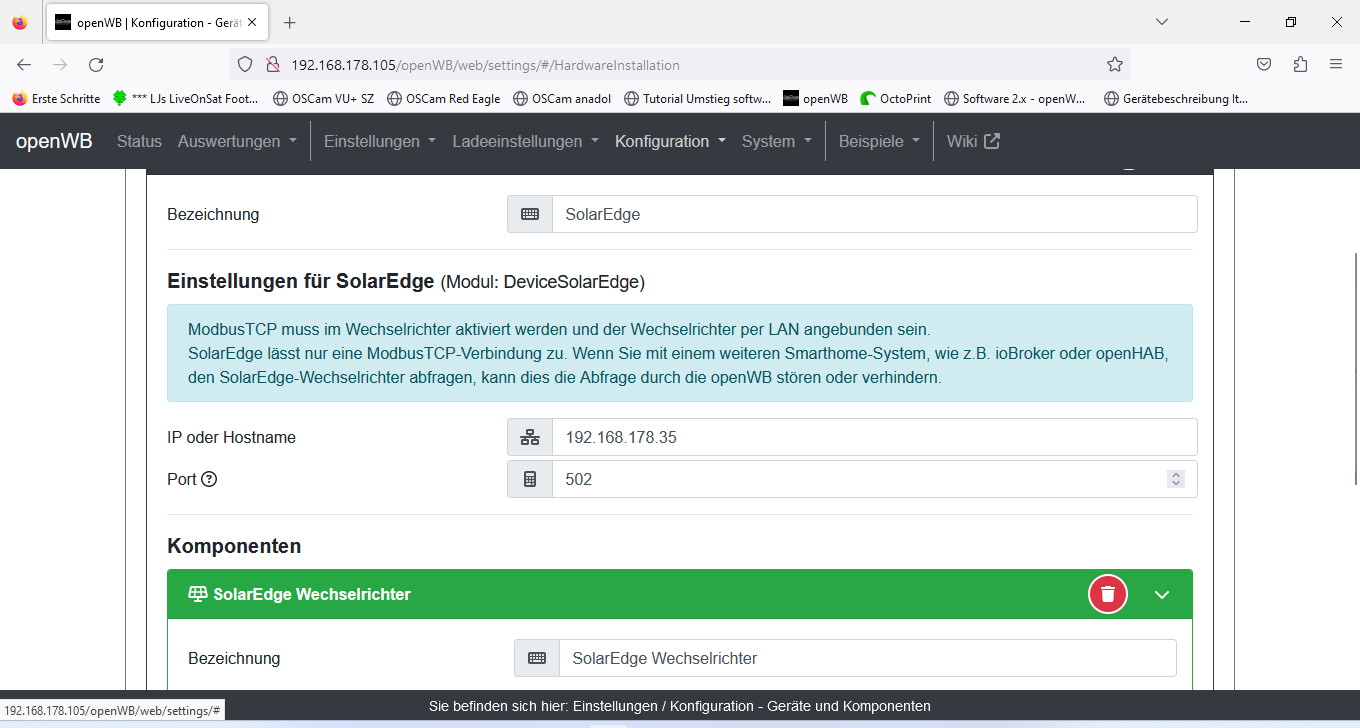Viewport: 1360px width, 728px height.
Task: Minimize the Firefox window
Action: pos(1245,22)
